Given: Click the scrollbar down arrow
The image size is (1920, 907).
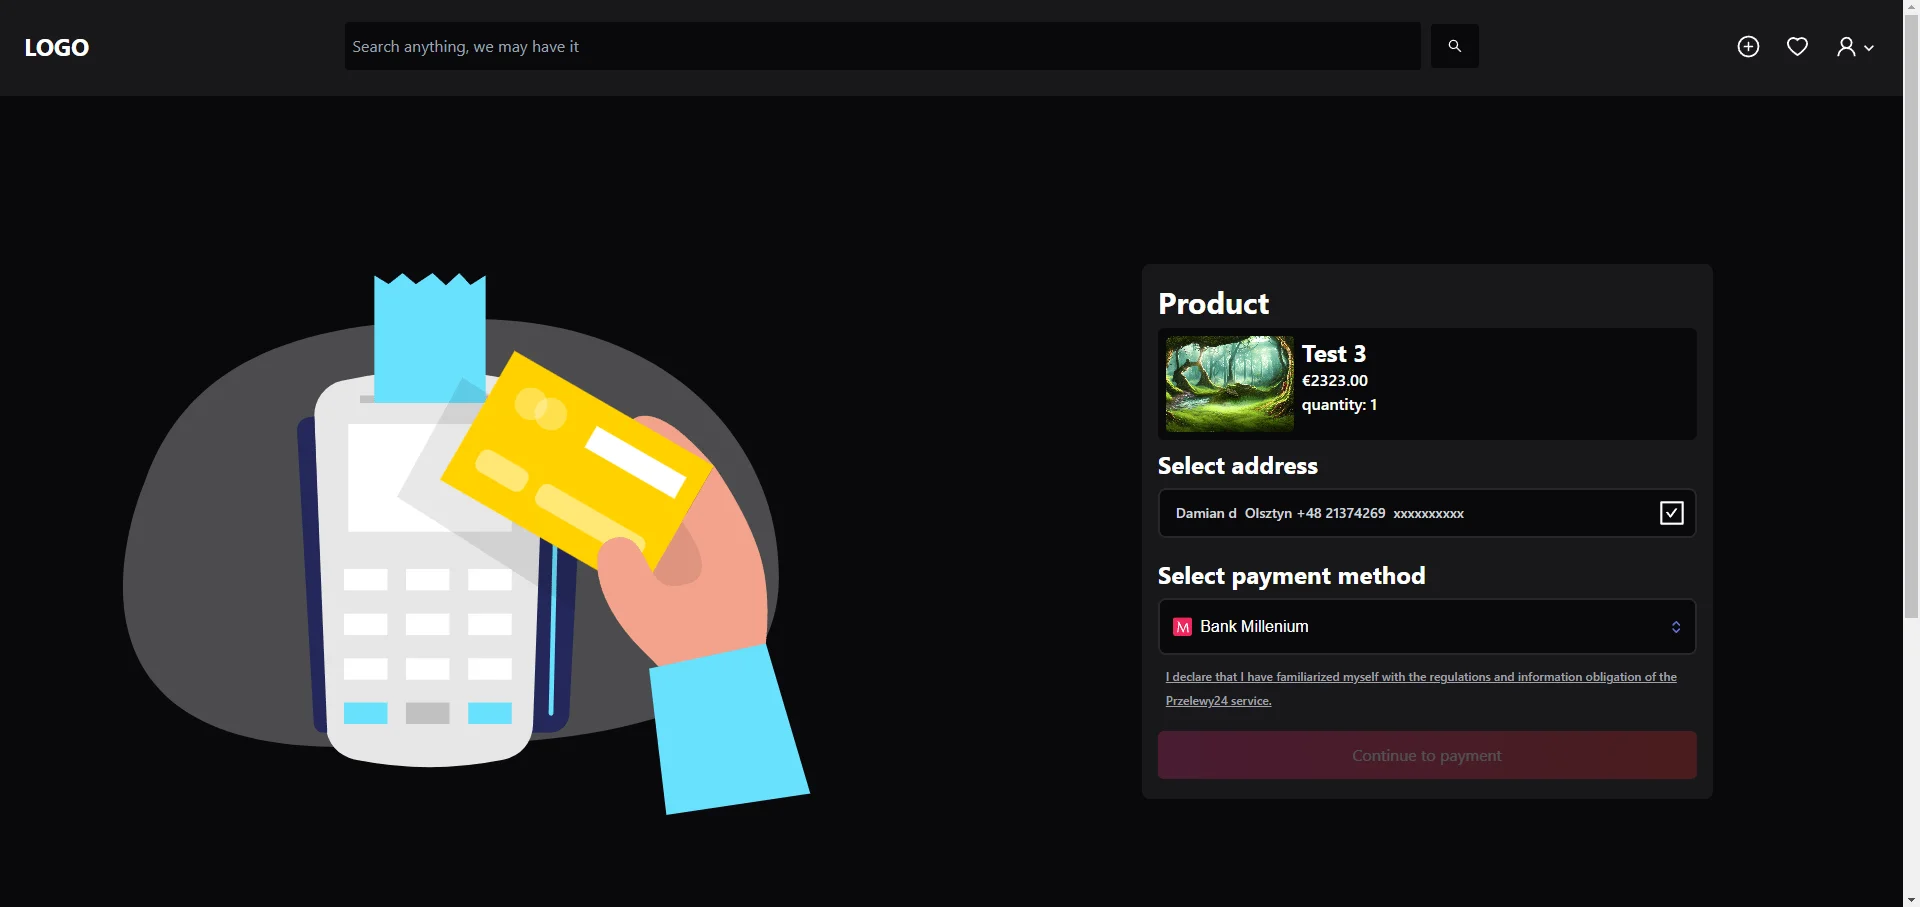Looking at the screenshot, I should (1911, 899).
